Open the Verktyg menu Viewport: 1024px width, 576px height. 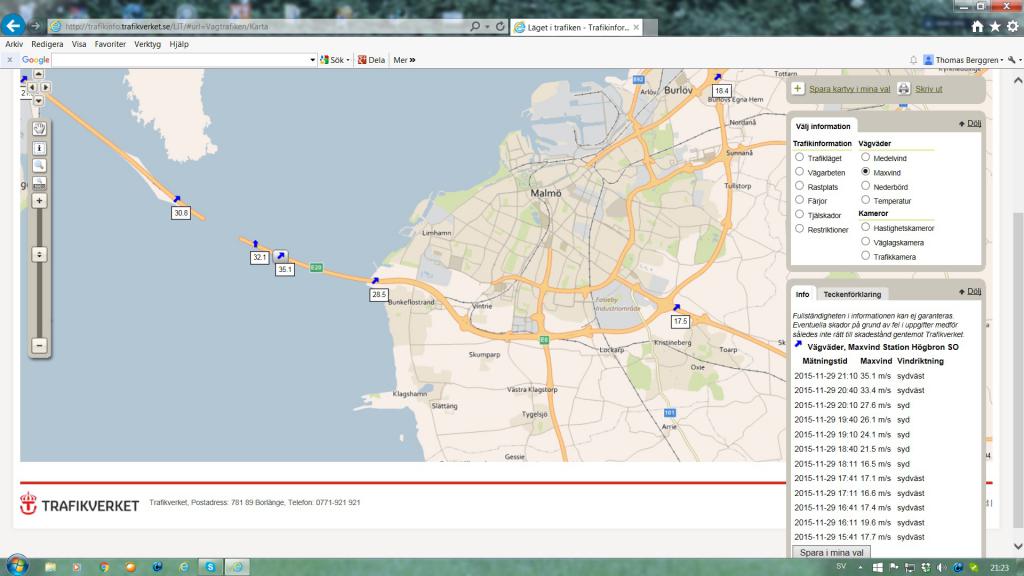(147, 44)
